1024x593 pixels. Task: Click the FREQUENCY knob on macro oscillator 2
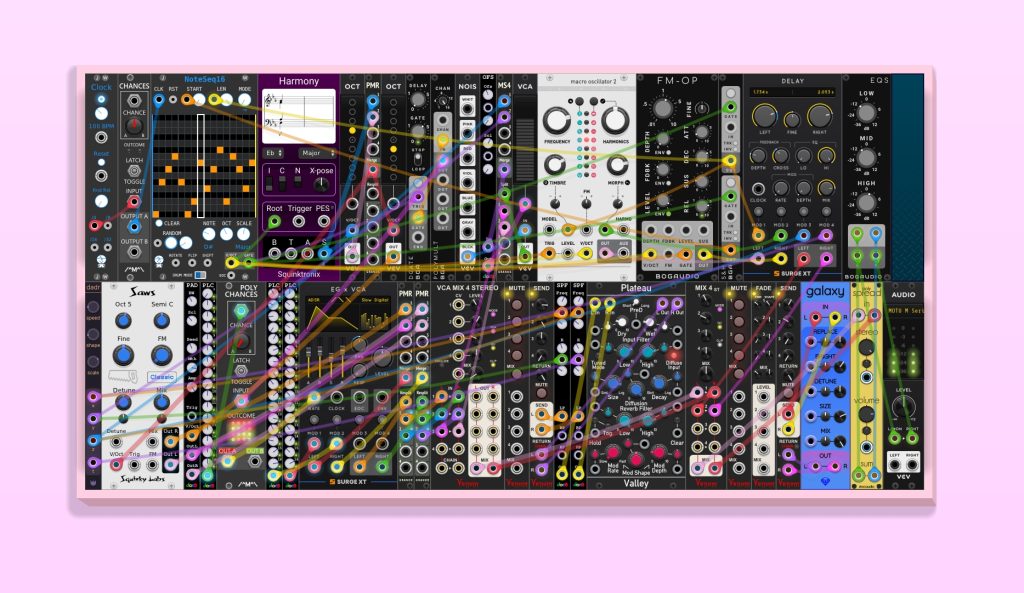coord(556,121)
